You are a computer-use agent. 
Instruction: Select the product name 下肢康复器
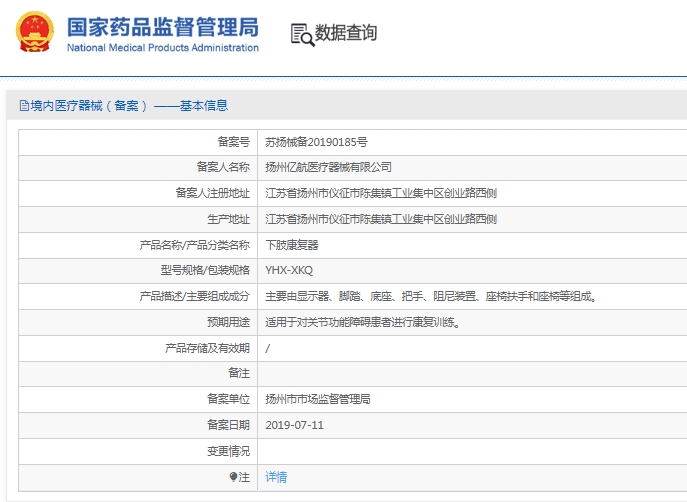click(292, 245)
